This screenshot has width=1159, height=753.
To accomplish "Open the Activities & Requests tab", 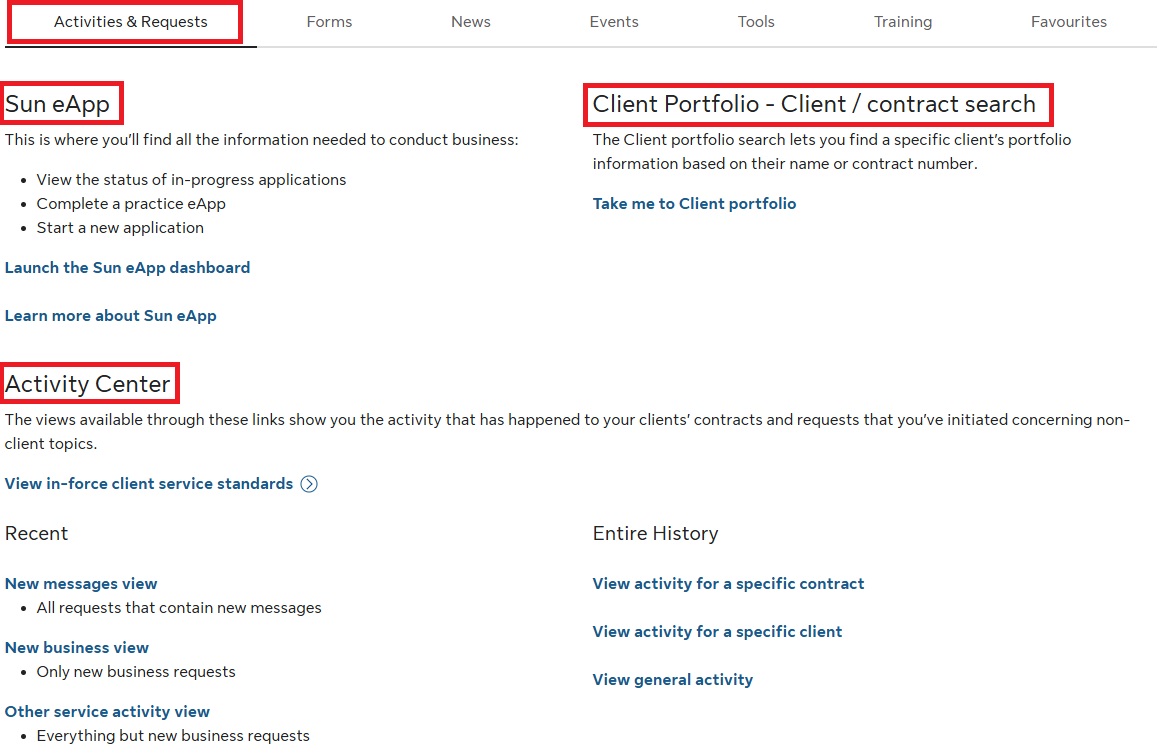I will pos(131,22).
